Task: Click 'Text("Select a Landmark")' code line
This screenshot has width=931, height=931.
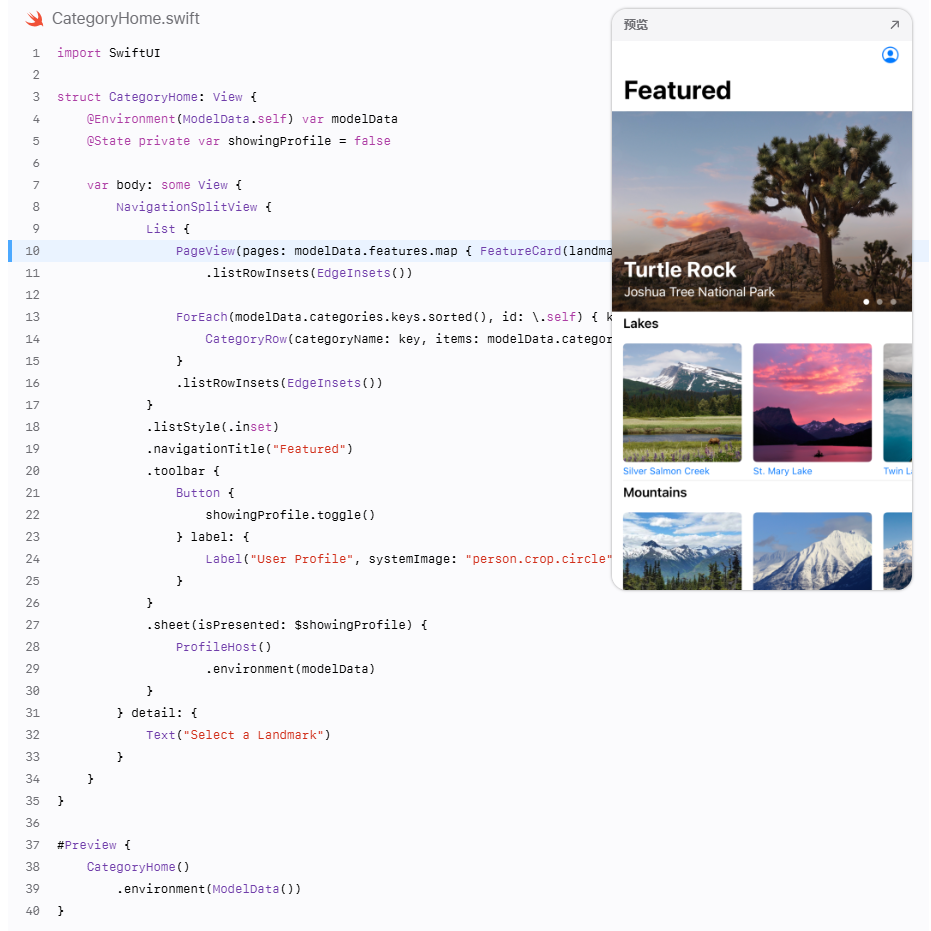Action: [x=238, y=734]
